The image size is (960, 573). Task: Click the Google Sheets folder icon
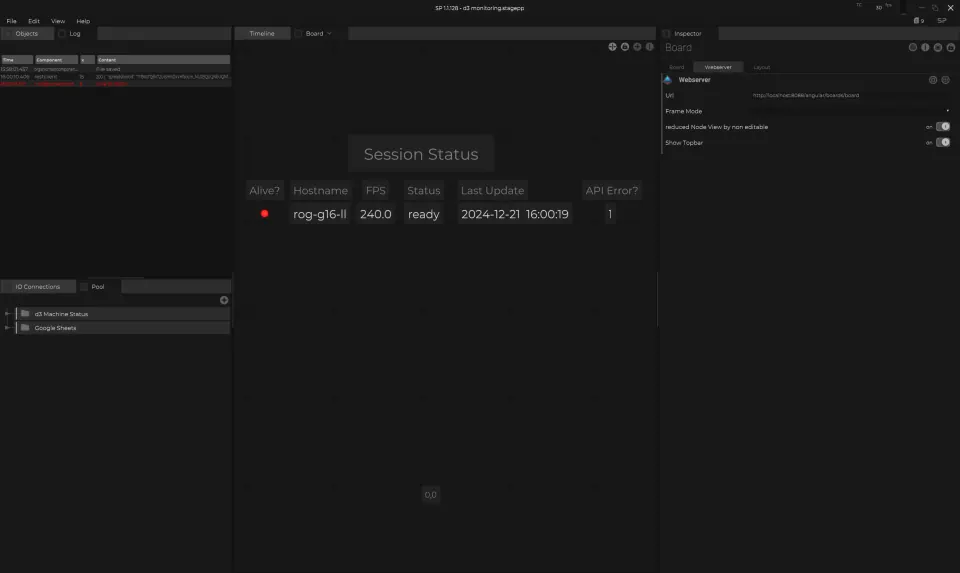pyautogui.click(x=25, y=328)
